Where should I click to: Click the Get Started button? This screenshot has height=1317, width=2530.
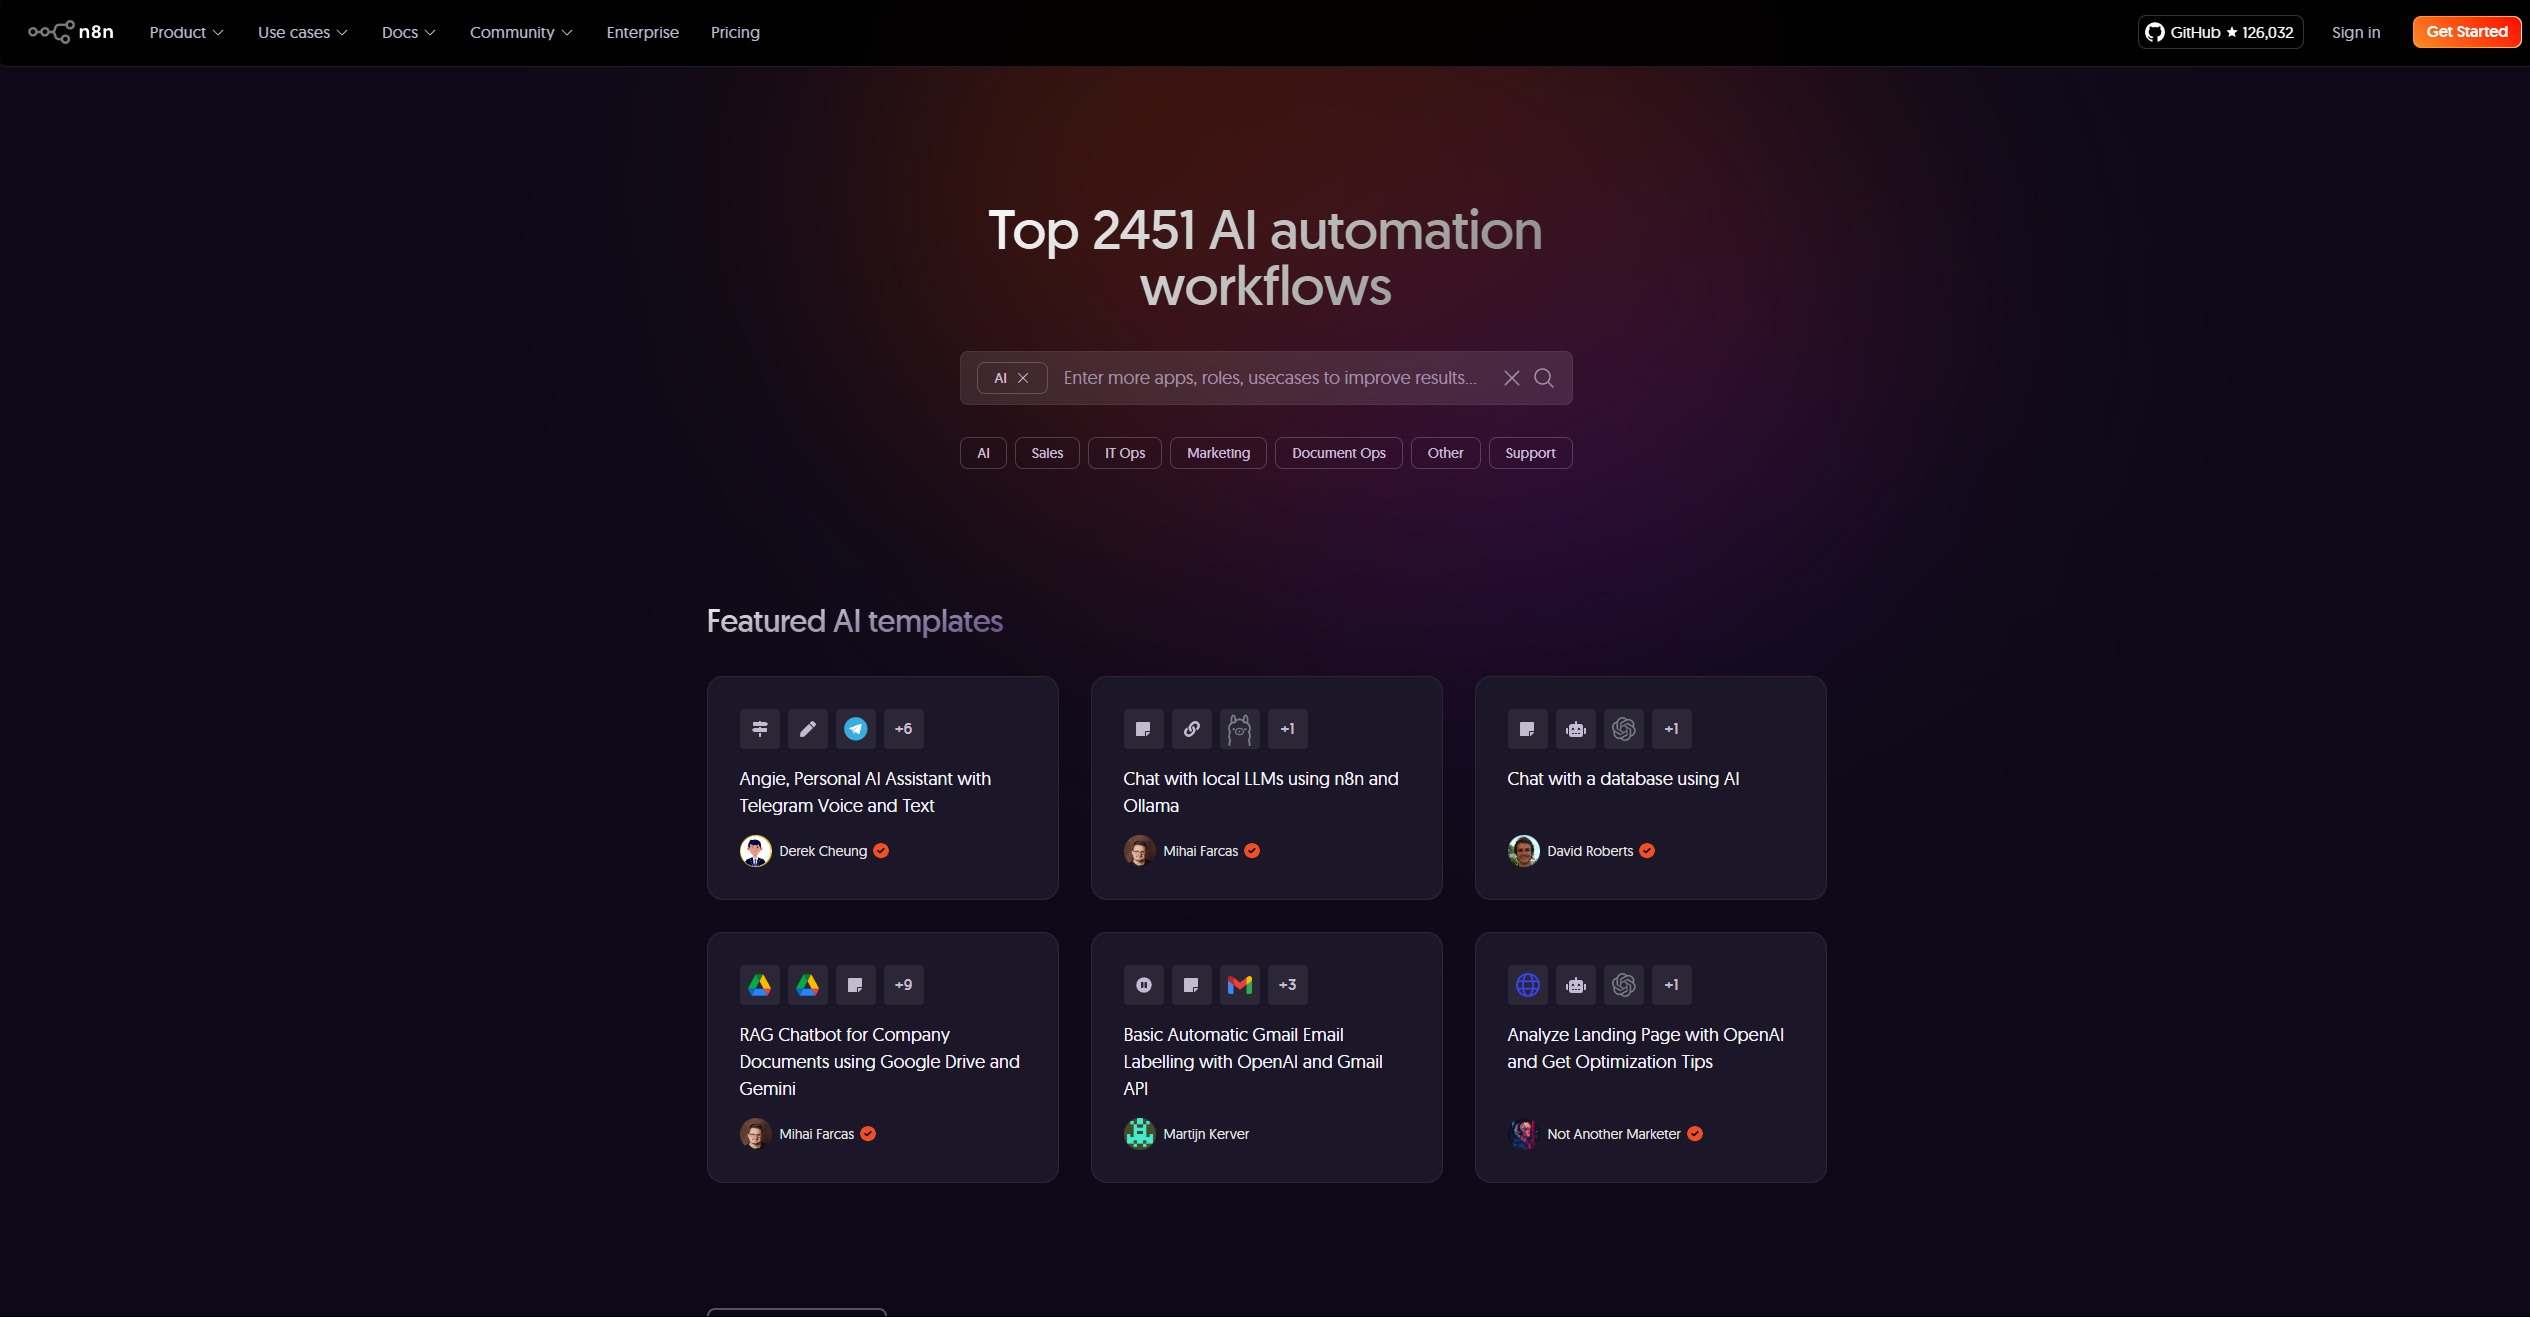point(2467,32)
